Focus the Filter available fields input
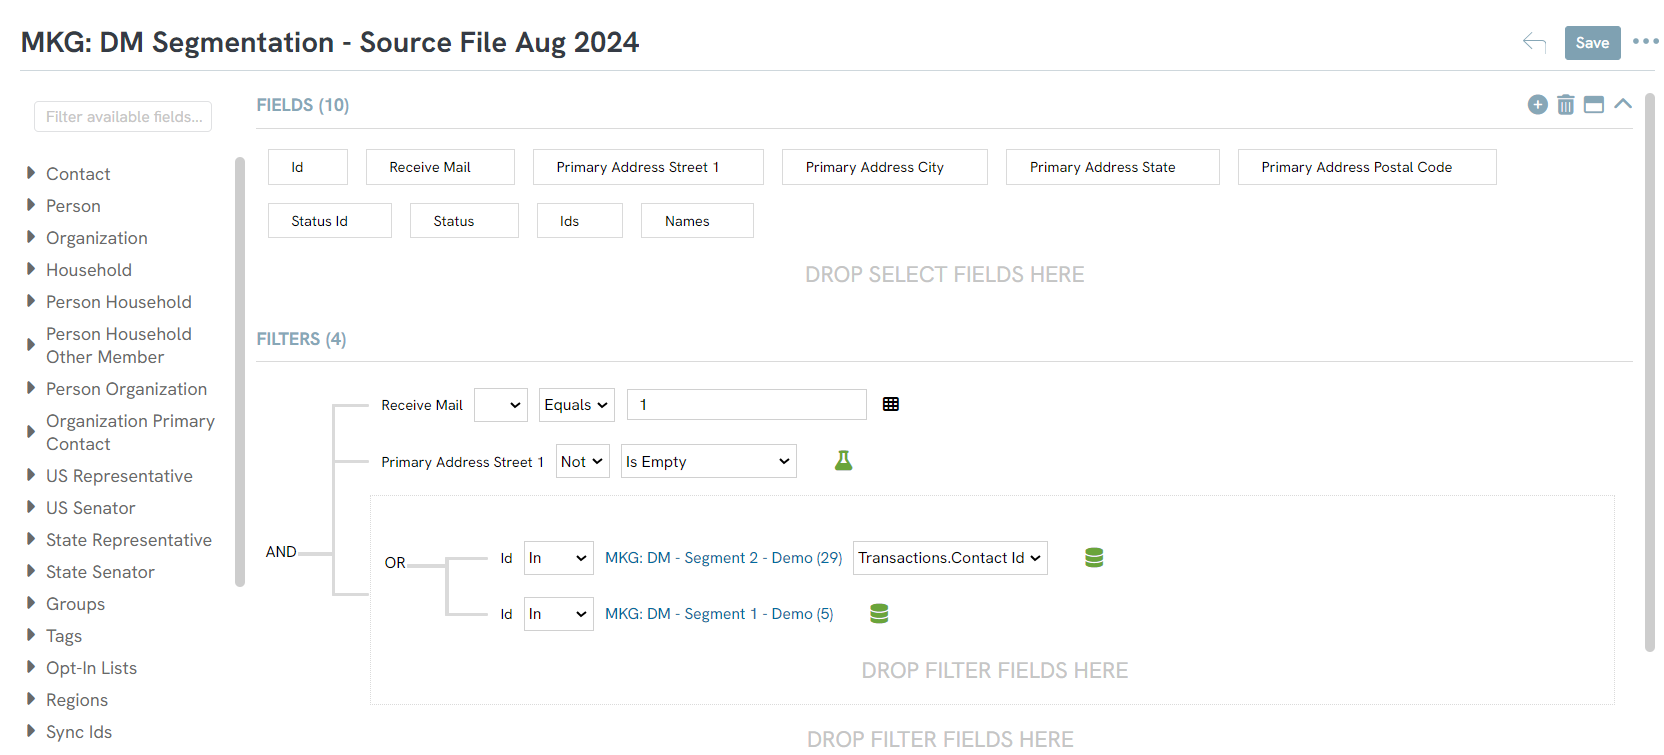Screen dimensions: 1664x755 123,117
